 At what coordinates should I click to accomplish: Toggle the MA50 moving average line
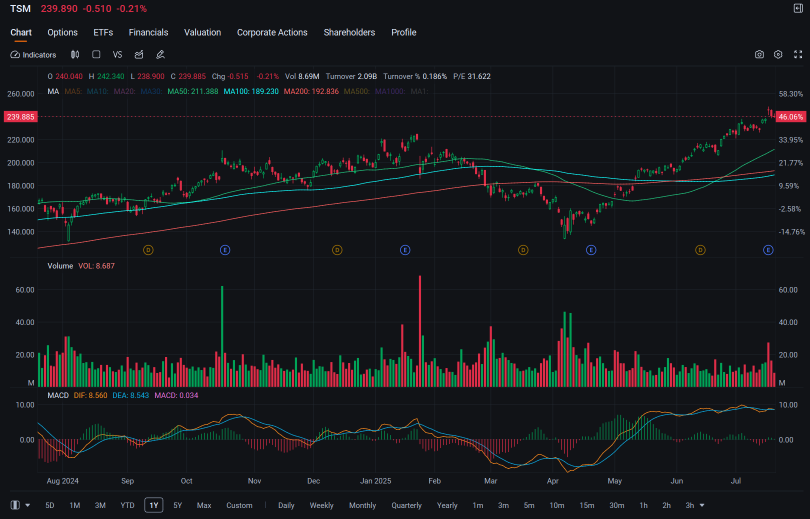click(x=193, y=91)
